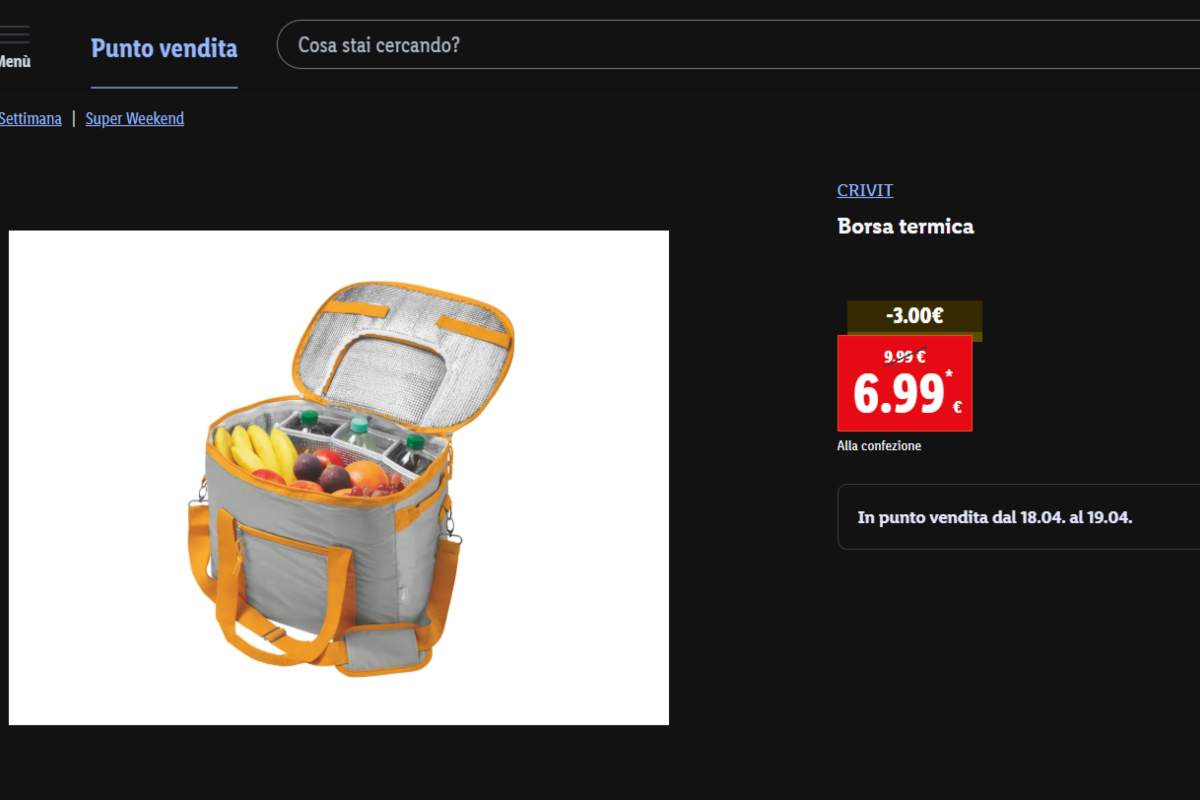
Task: Click the euro symbol in the price tag
Action: 957,407
